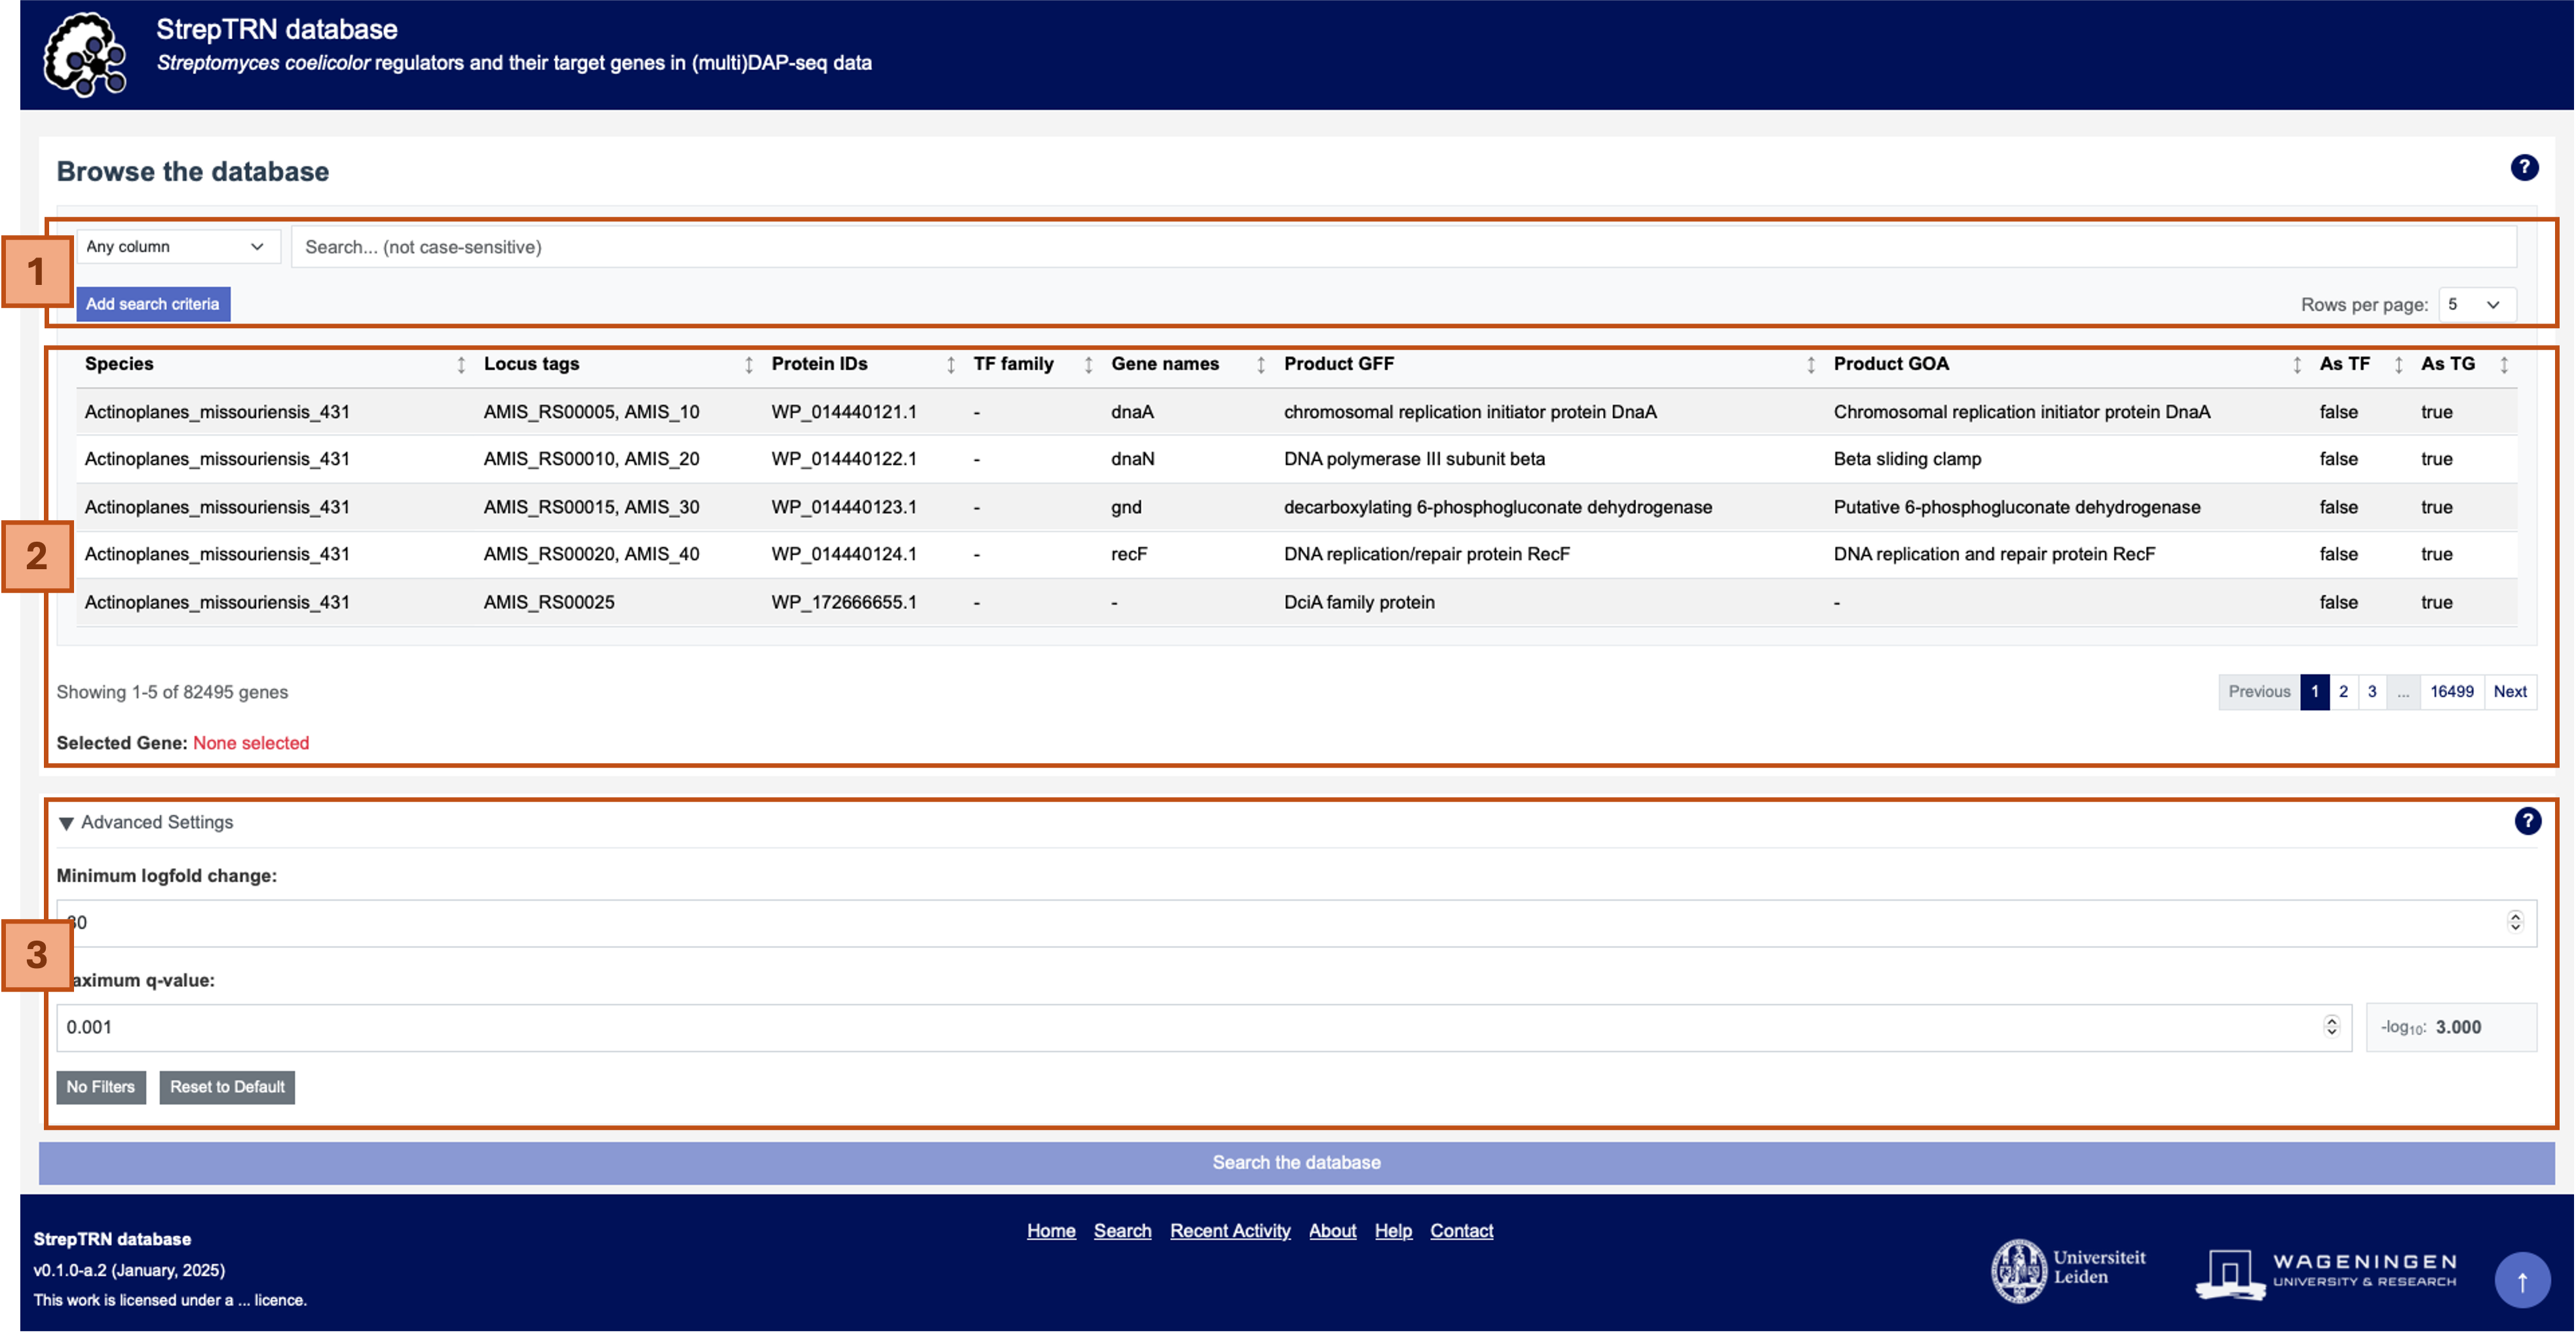Screen dimensions: 2576x1333
Task: Sort by Protein IDs column arrows
Action: pyautogui.click(x=951, y=365)
